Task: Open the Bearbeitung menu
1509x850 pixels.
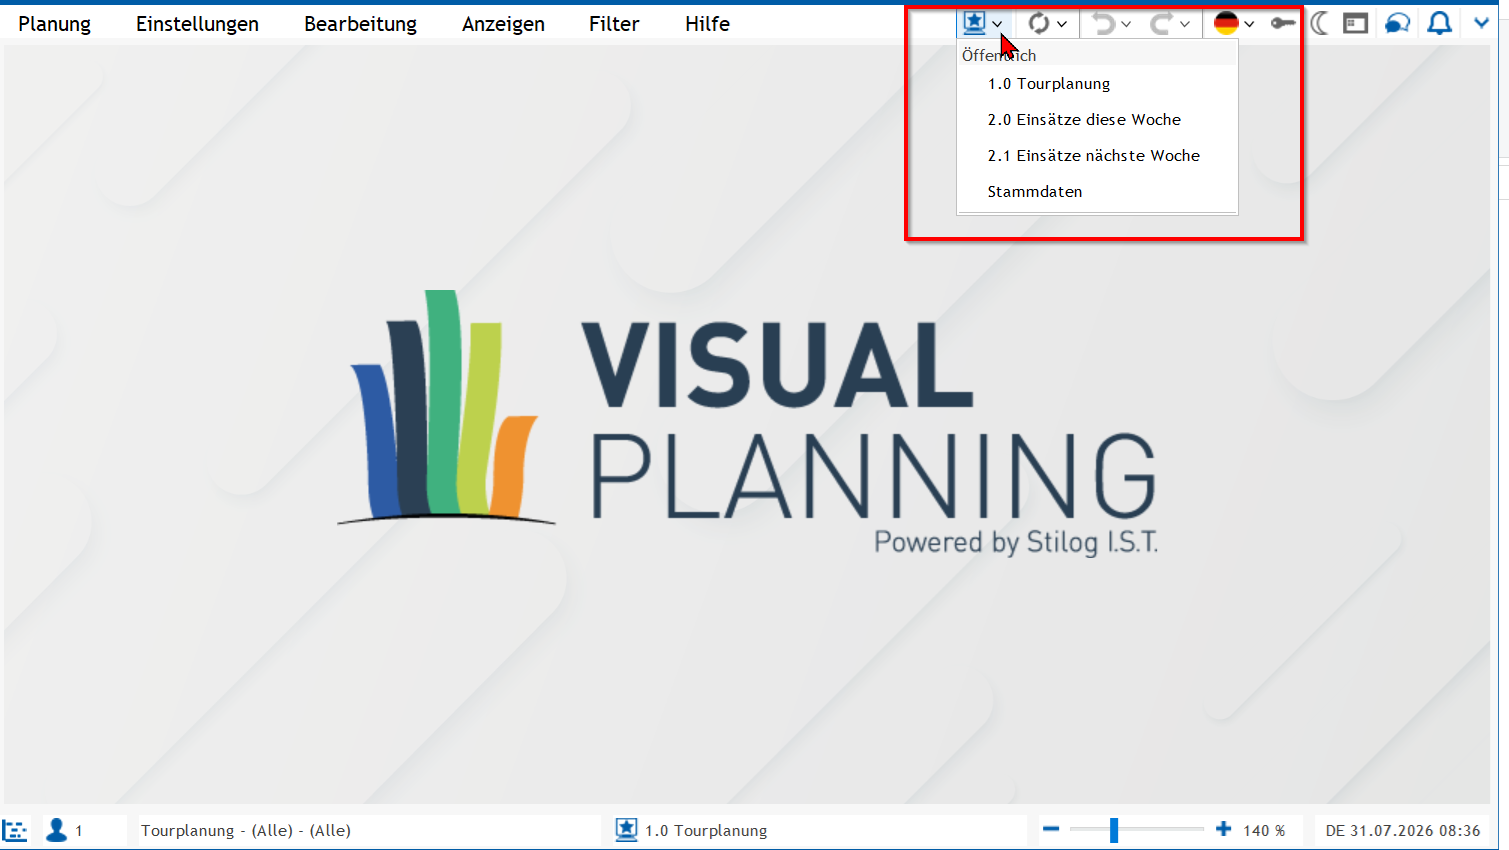Action: (x=360, y=24)
